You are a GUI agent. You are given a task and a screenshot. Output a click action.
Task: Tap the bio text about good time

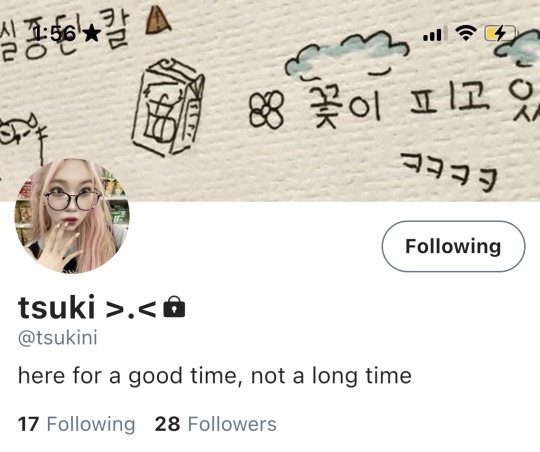coord(215,376)
